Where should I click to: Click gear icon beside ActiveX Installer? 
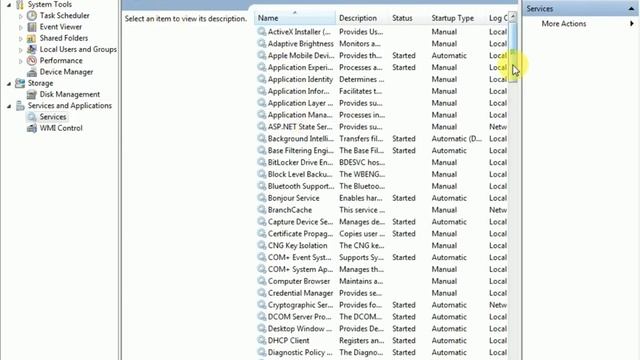[262, 31]
